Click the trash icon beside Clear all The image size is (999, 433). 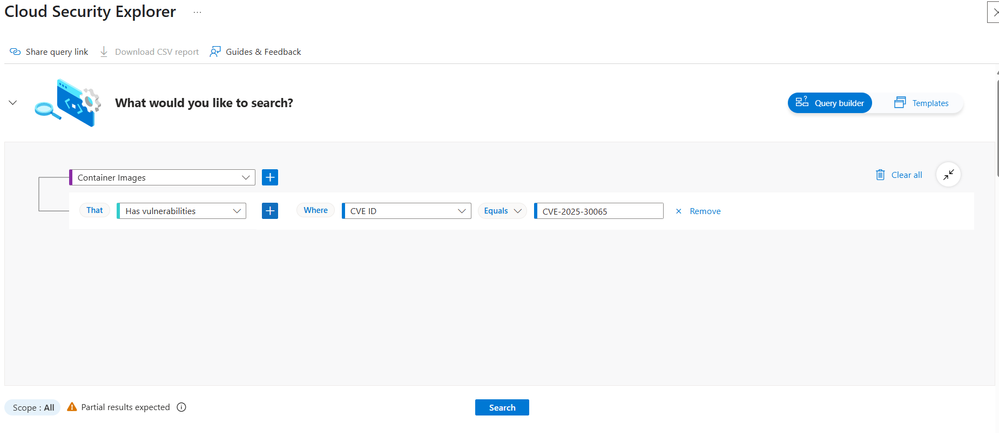point(880,174)
